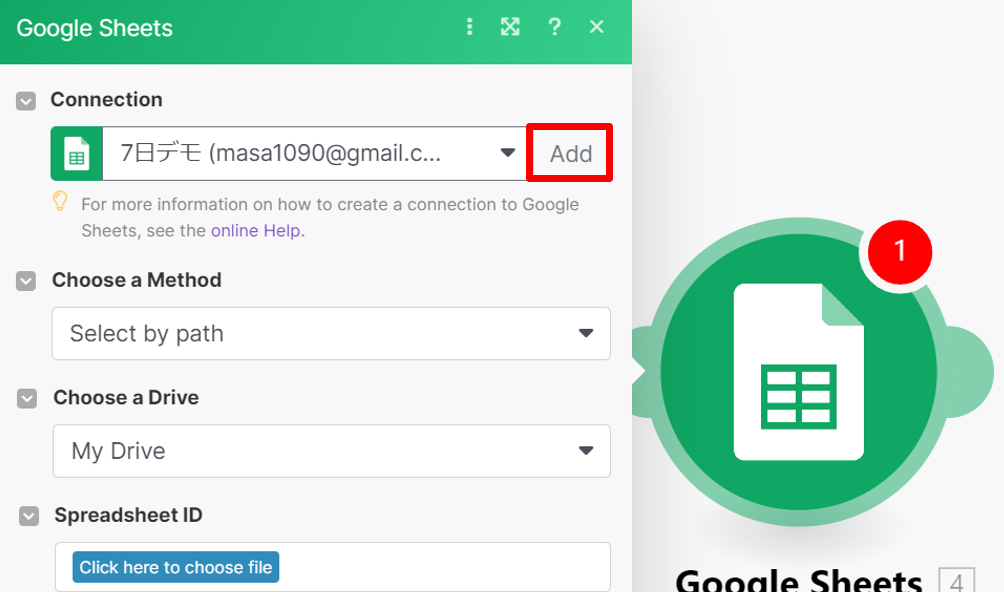Follow the online Help link

pyautogui.click(x=255, y=230)
